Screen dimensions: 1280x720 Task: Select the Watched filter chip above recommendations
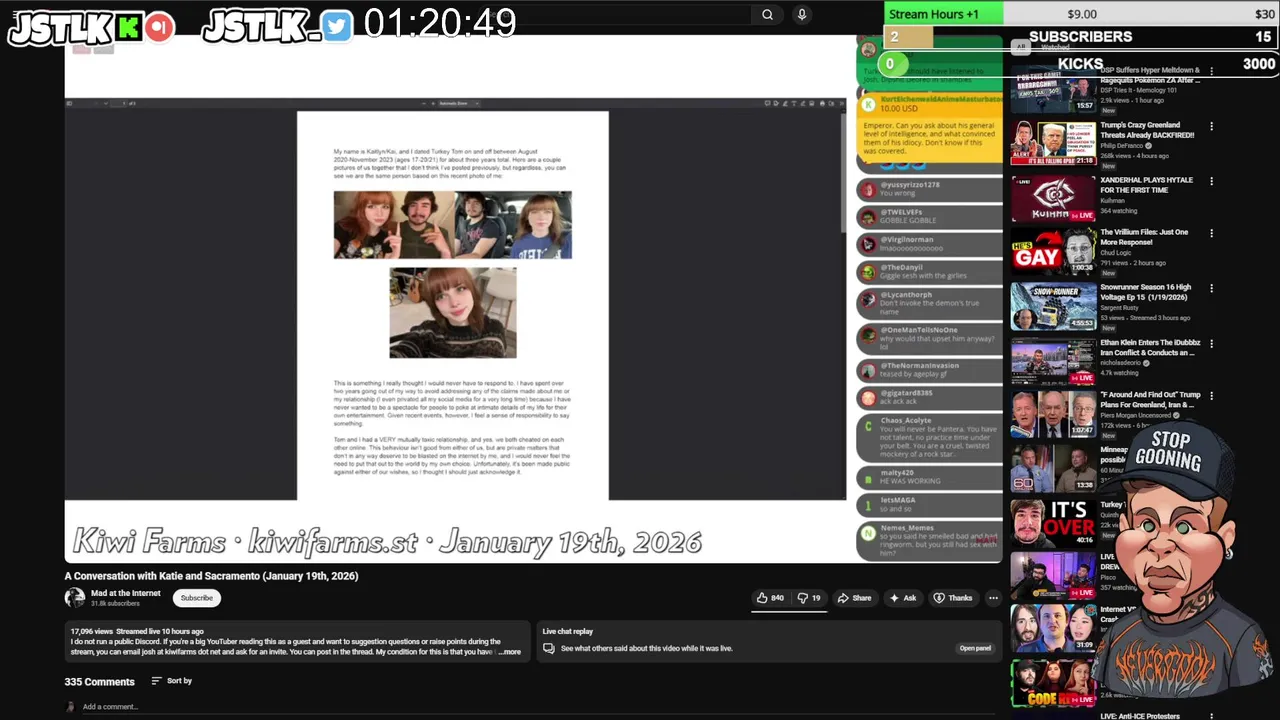1056,47
